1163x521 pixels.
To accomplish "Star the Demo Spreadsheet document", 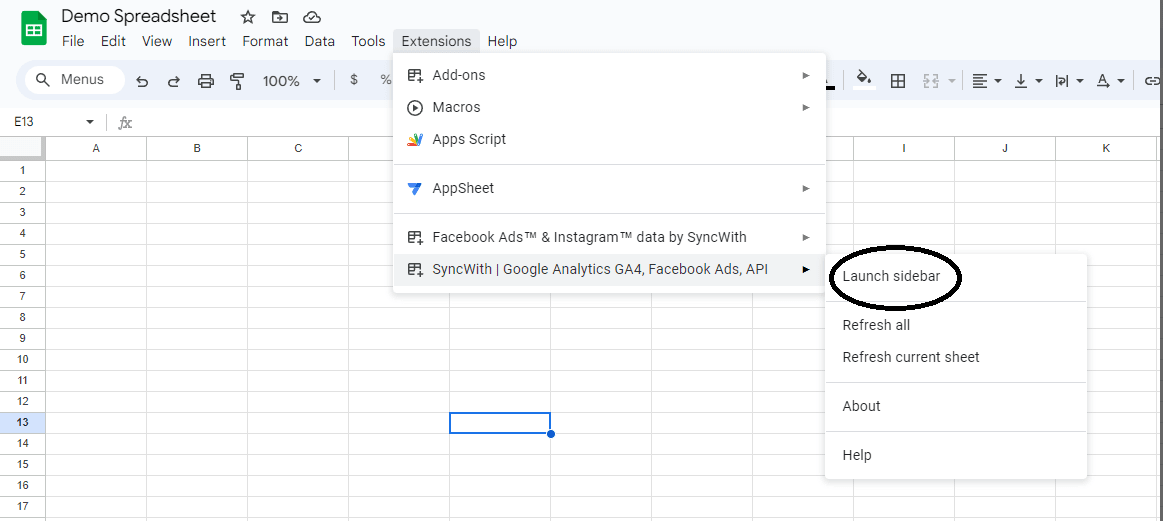I will coord(248,17).
